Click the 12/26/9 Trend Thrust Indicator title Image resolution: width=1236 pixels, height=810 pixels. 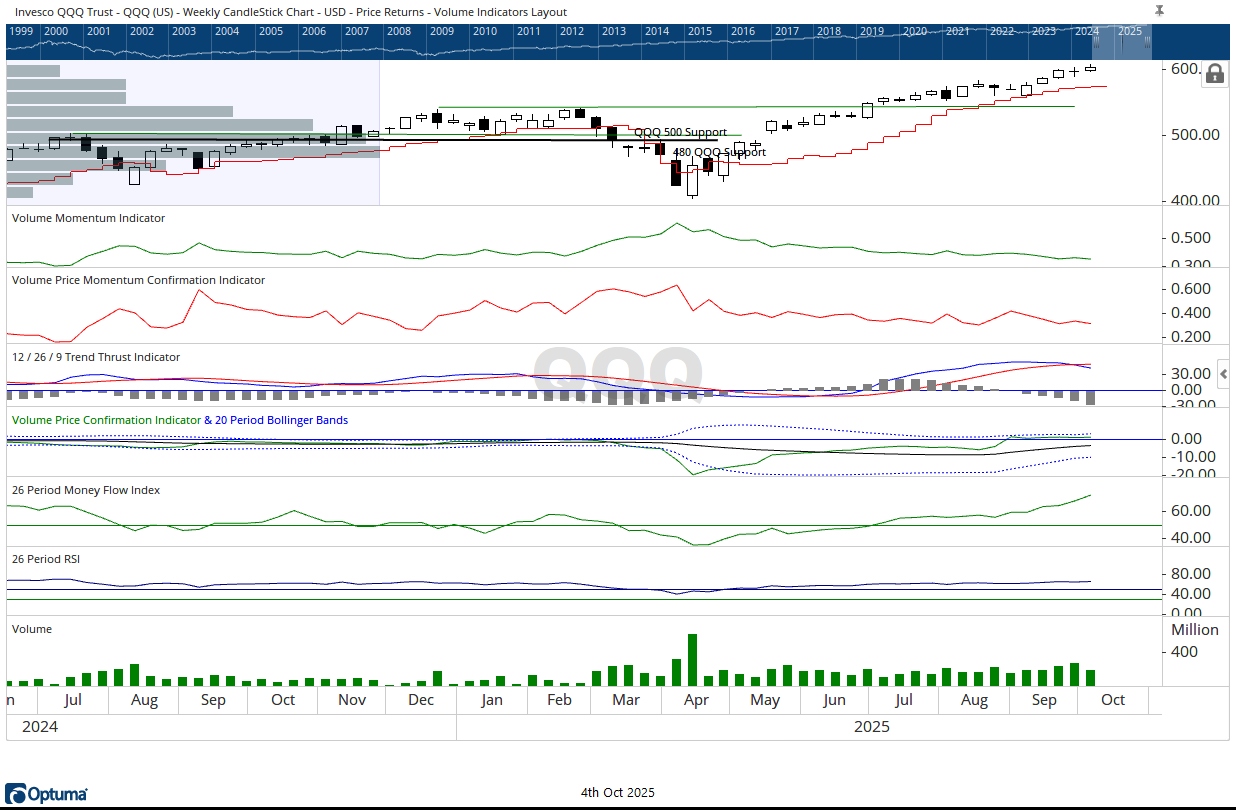94,357
